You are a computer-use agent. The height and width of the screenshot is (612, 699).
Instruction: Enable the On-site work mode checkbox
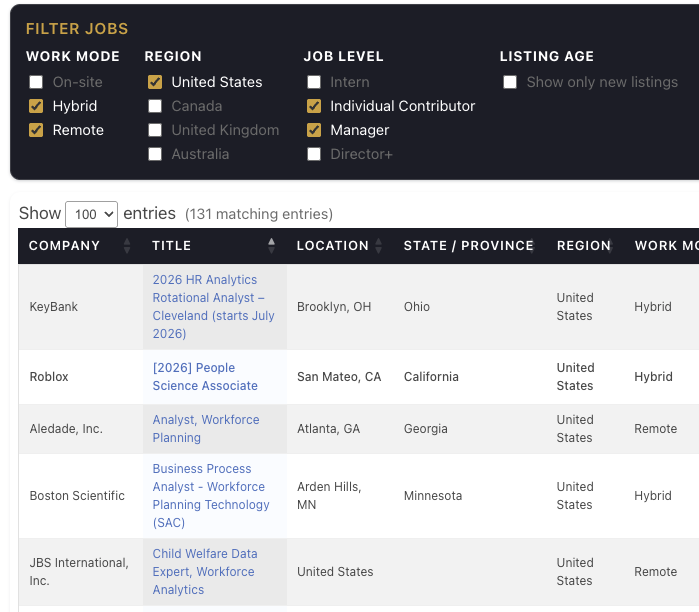point(36,82)
